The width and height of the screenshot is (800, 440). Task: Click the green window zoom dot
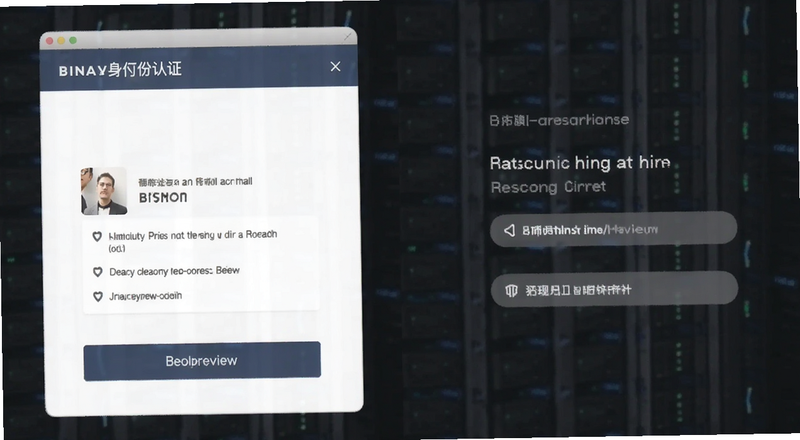pyautogui.click(x=73, y=40)
